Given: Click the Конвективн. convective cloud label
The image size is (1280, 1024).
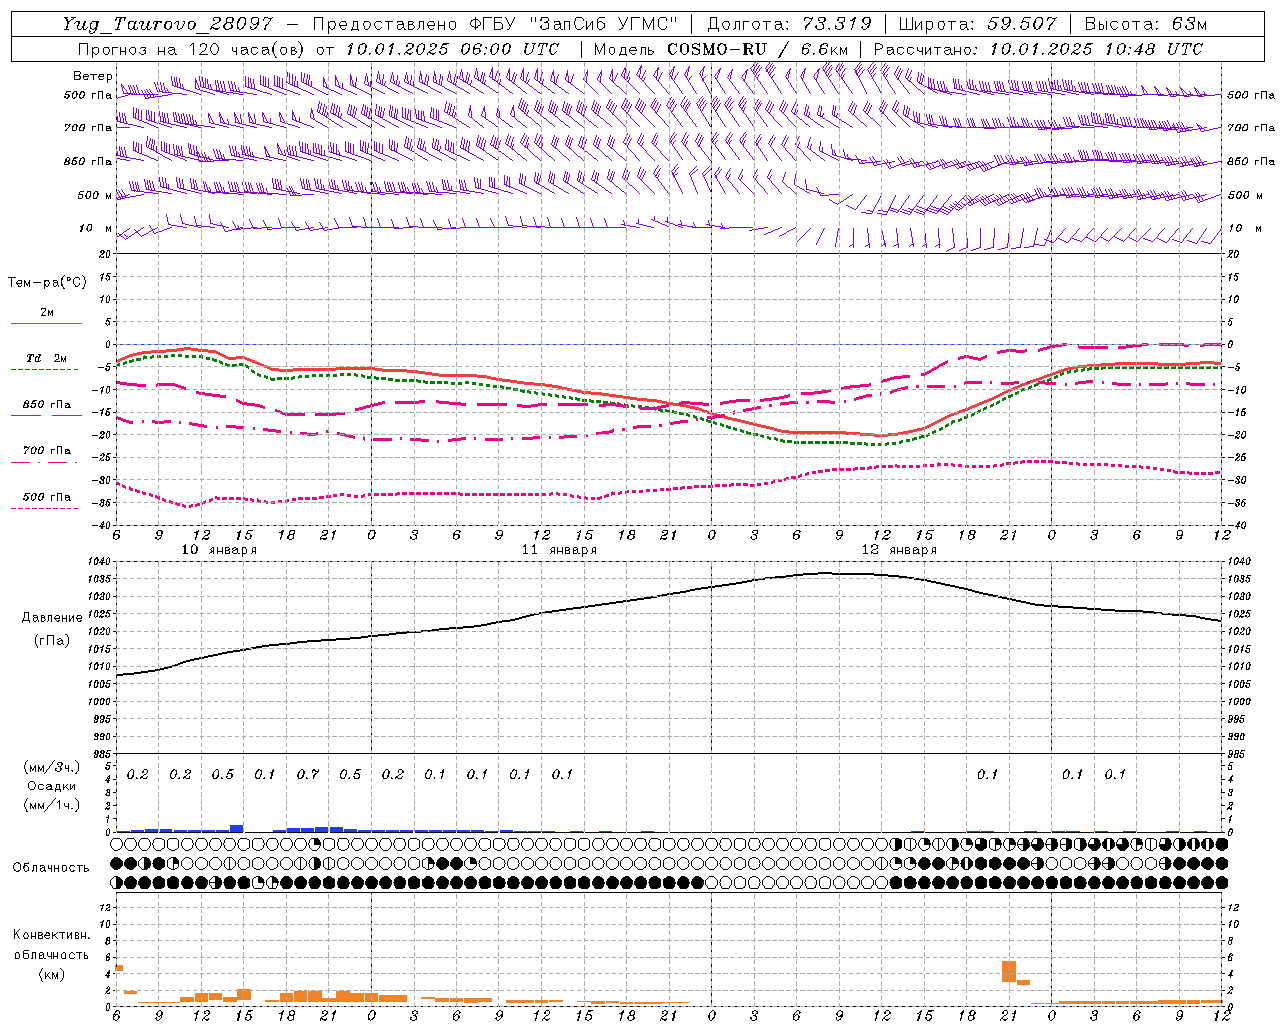Looking at the screenshot, I should point(52,935).
